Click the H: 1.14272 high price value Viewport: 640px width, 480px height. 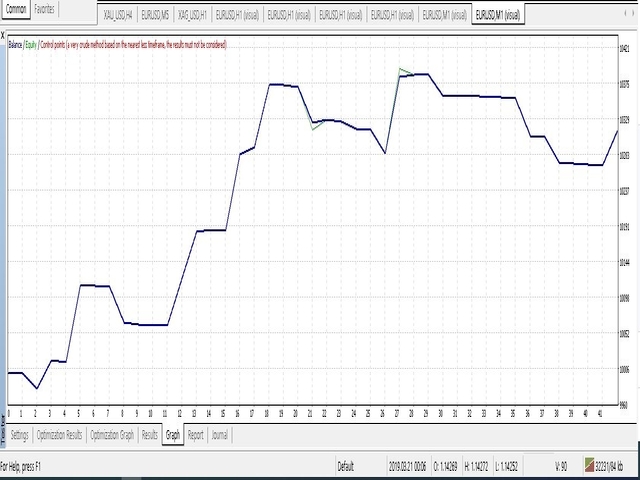(476, 466)
